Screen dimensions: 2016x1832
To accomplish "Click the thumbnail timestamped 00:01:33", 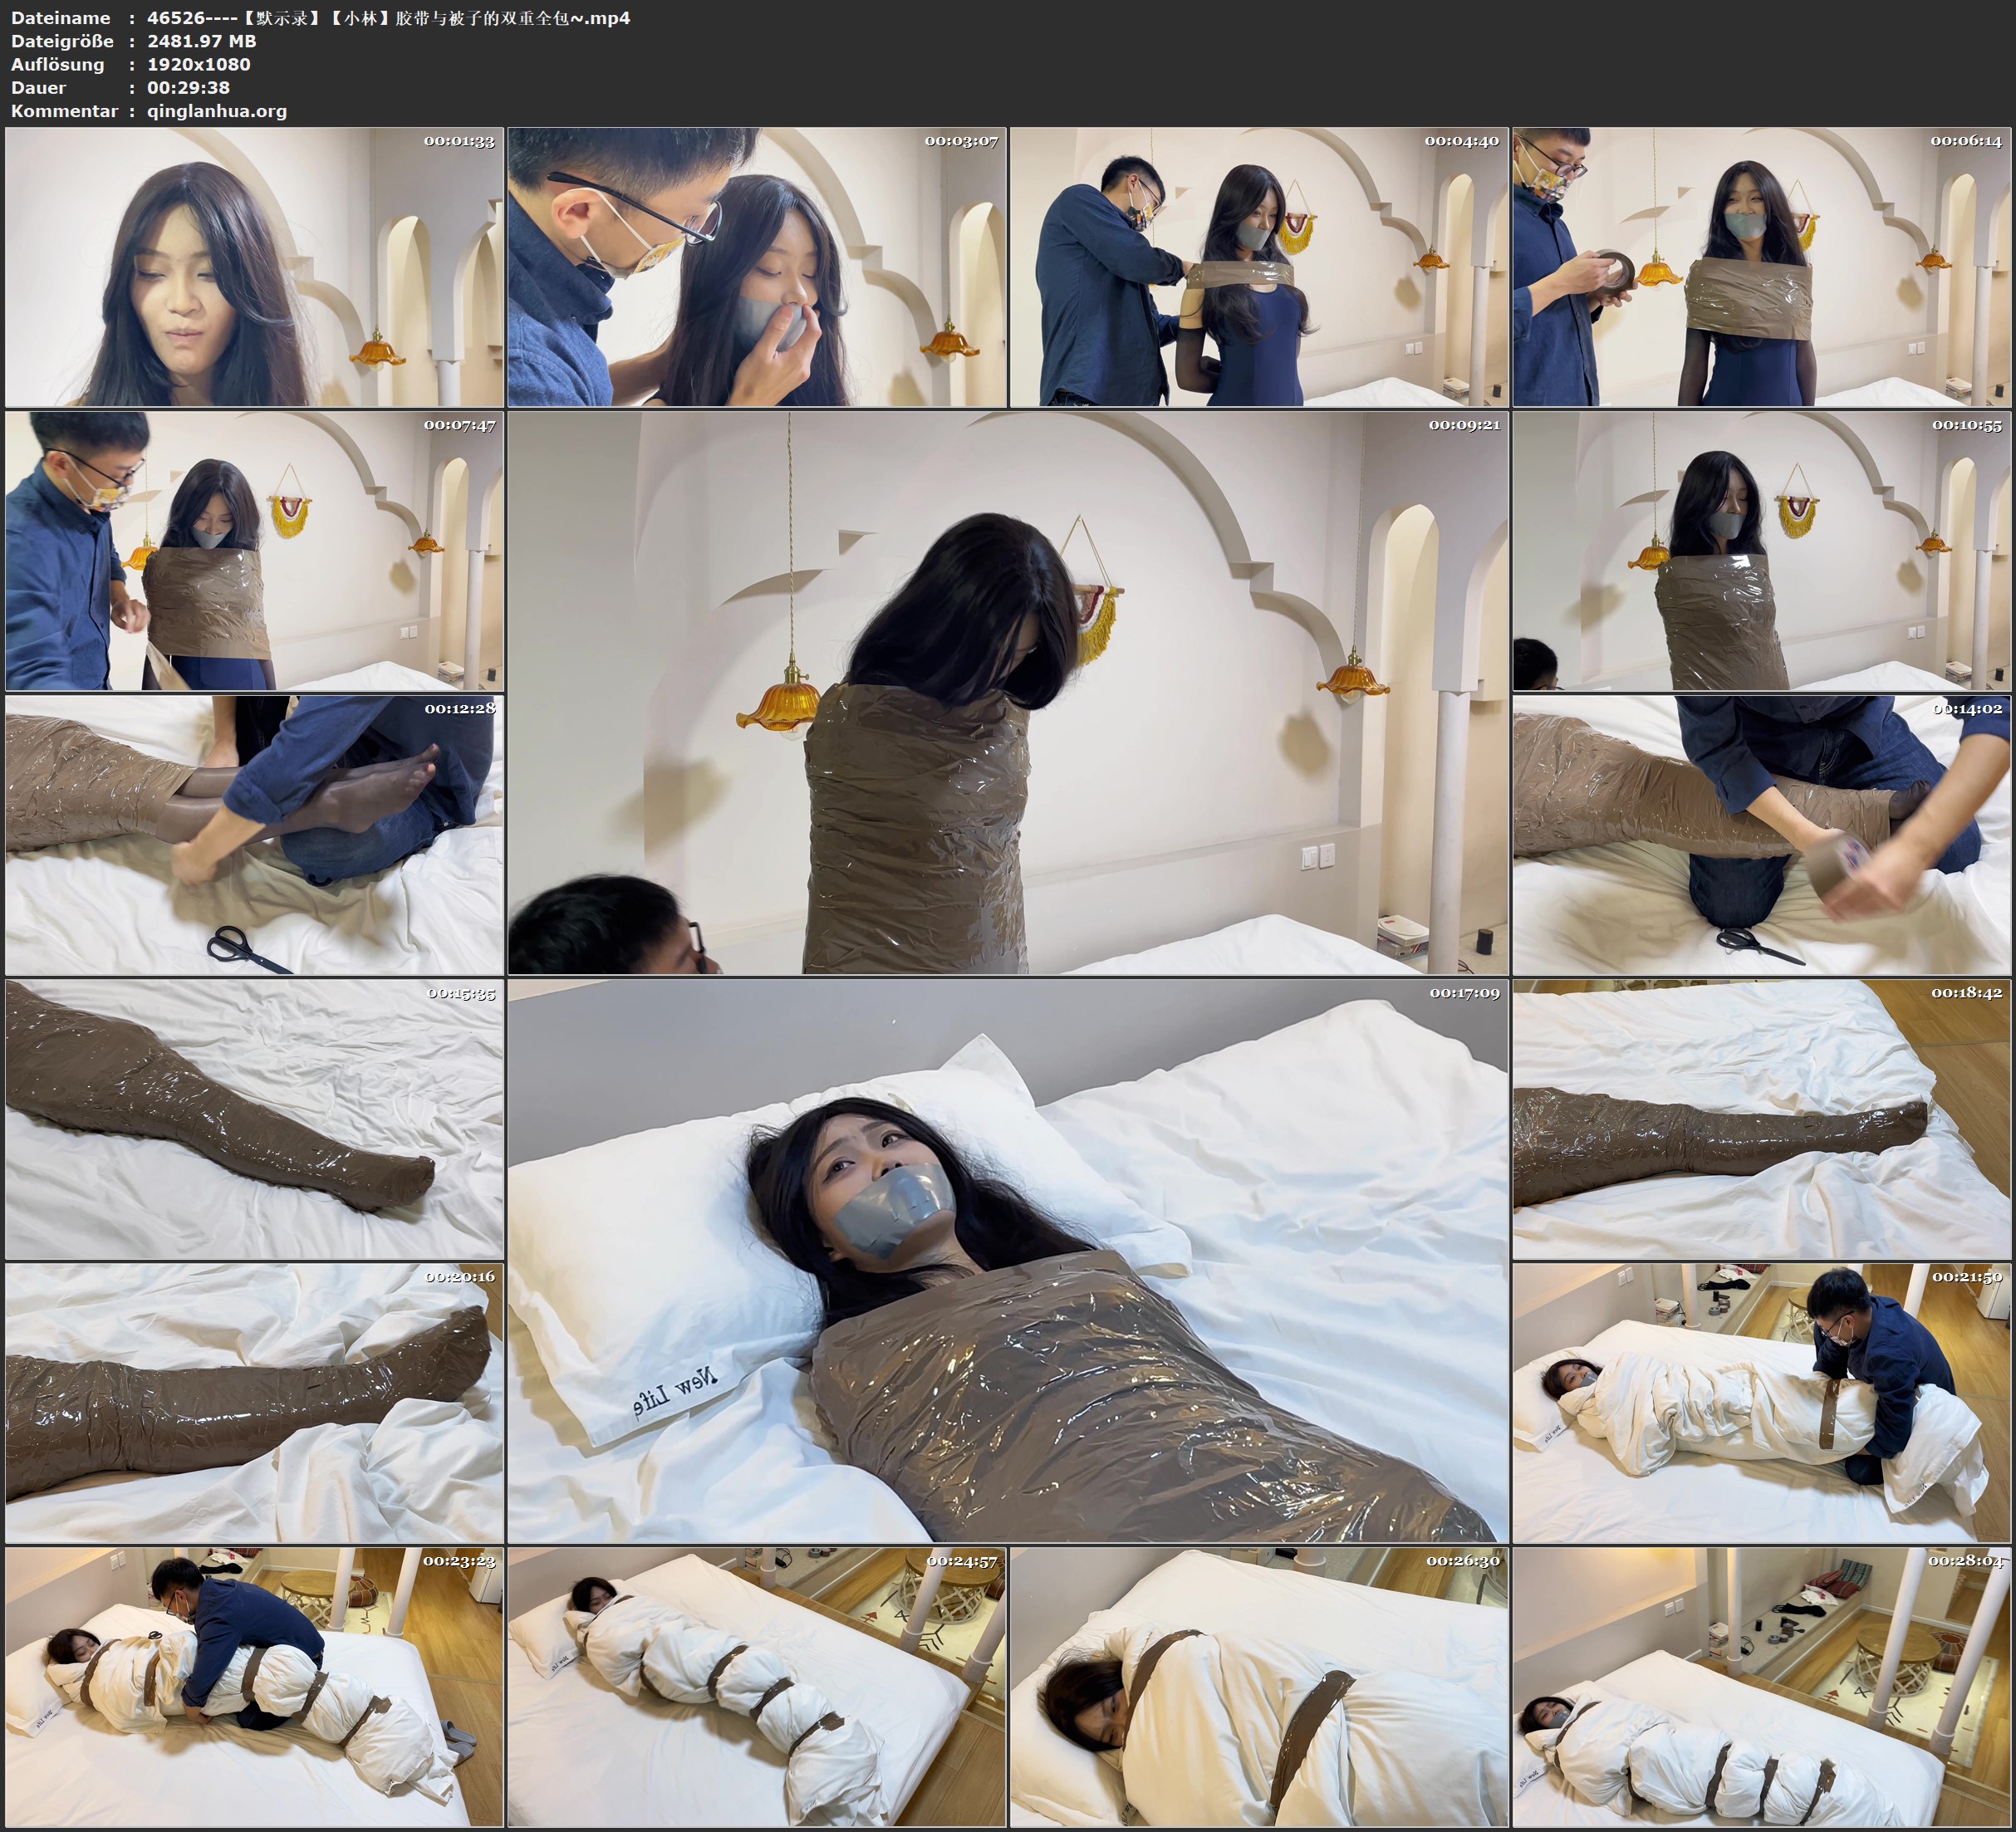I will point(254,267).
